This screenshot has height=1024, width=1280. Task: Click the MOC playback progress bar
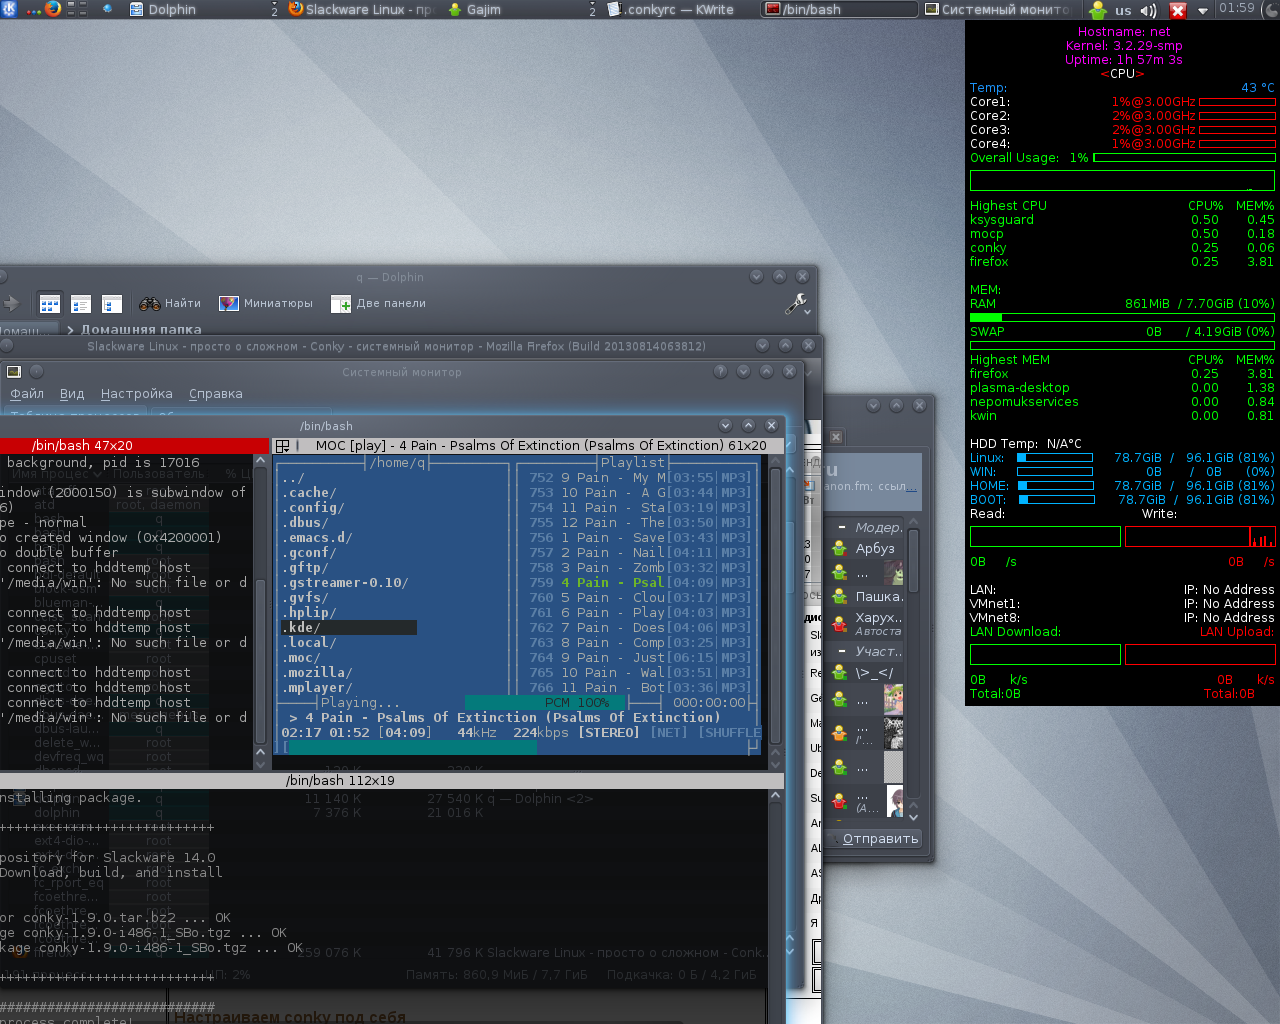[520, 747]
